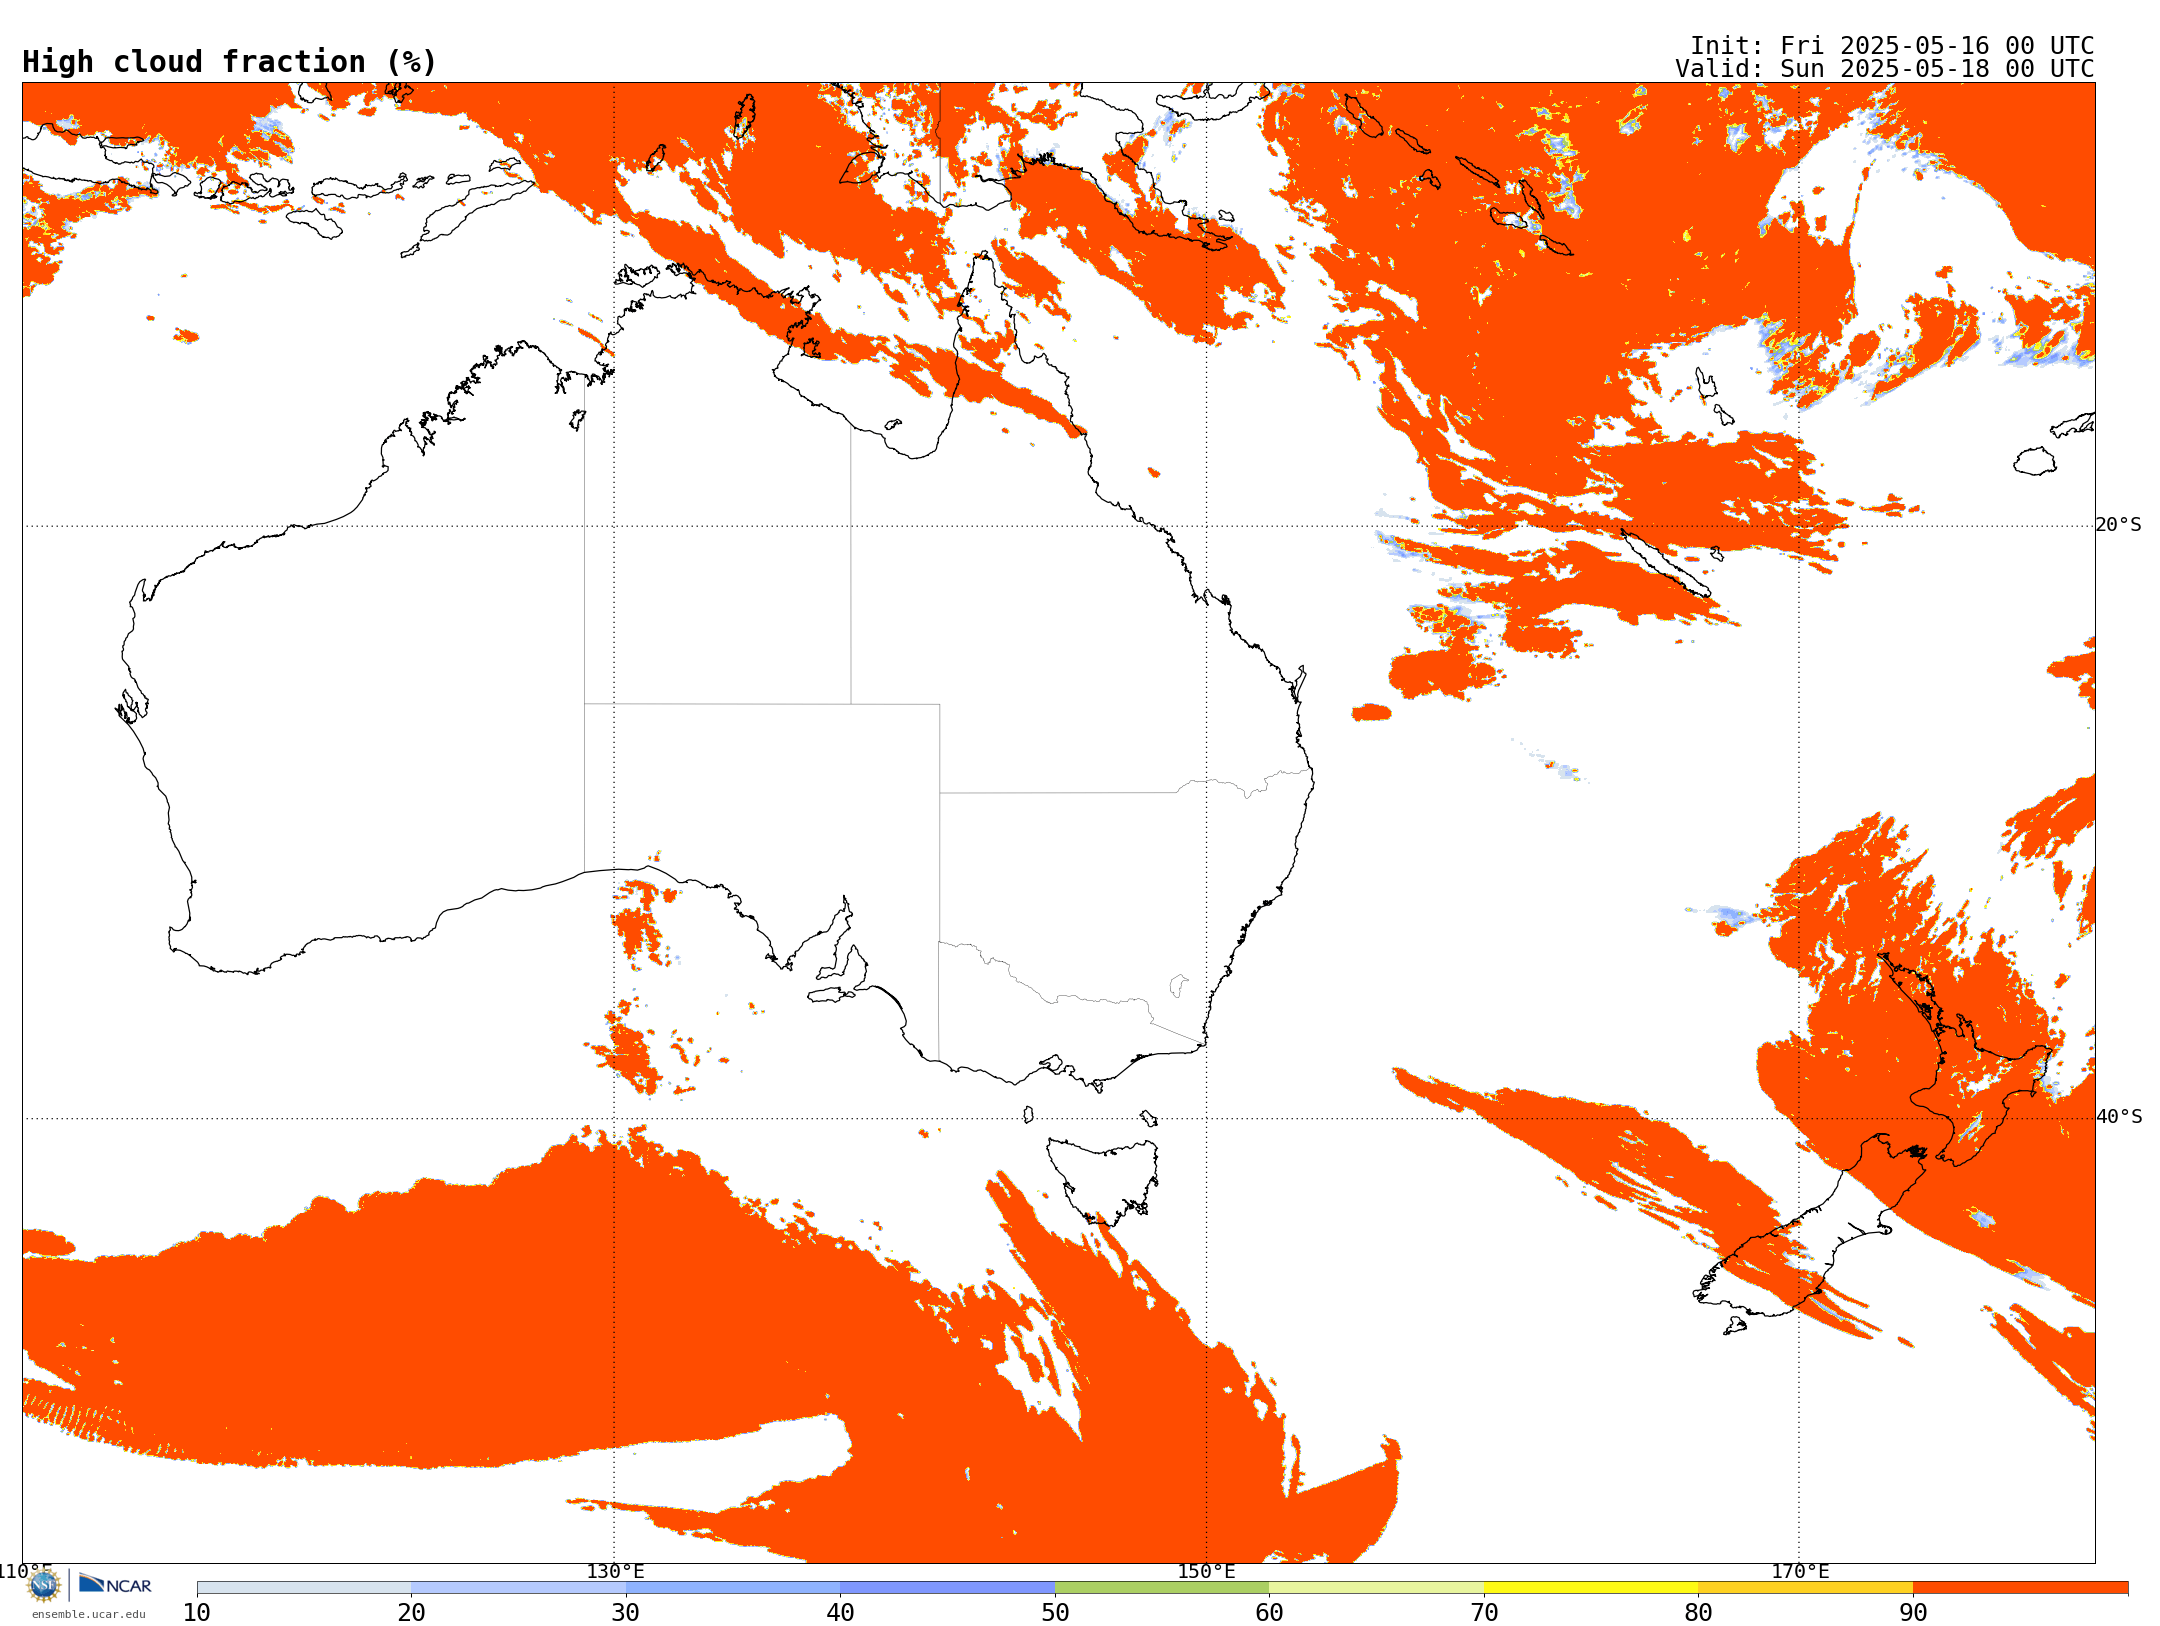The width and height of the screenshot is (2160, 1626).
Task: Click the 40°S latitude label
Action: 2119,1117
